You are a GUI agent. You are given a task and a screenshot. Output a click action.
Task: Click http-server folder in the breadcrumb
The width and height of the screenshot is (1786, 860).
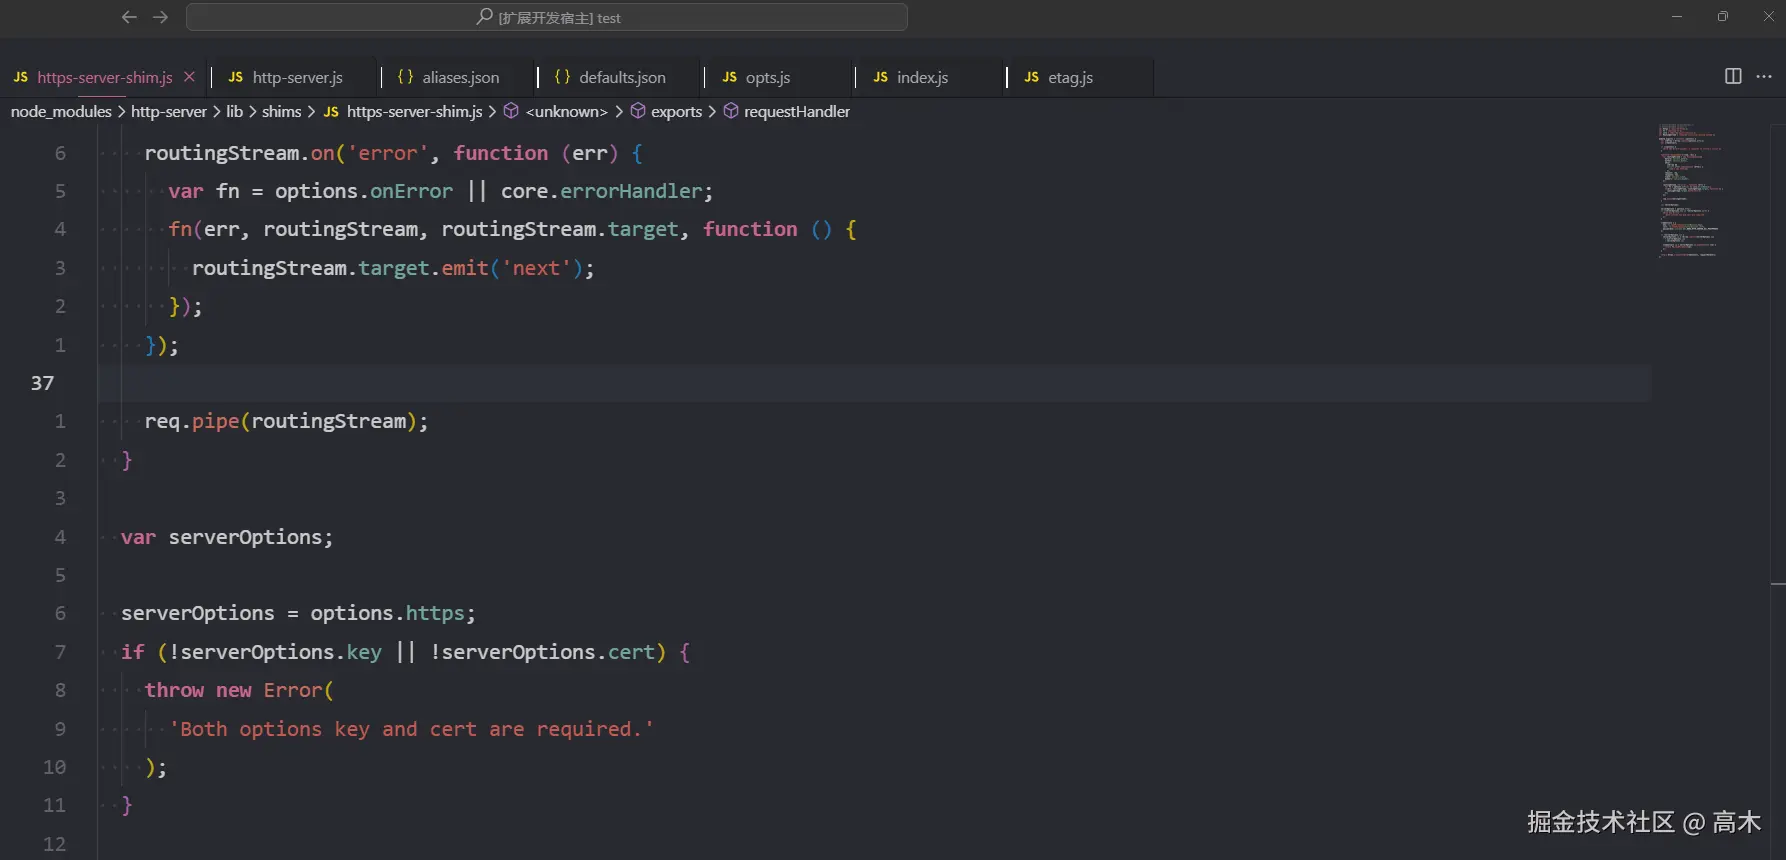coord(169,111)
